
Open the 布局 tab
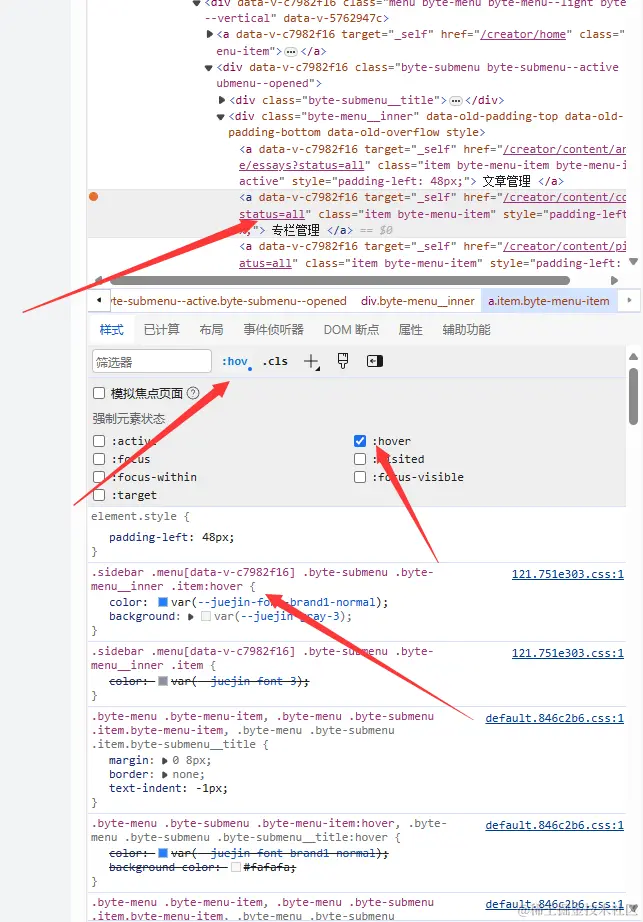pyautogui.click(x=211, y=329)
